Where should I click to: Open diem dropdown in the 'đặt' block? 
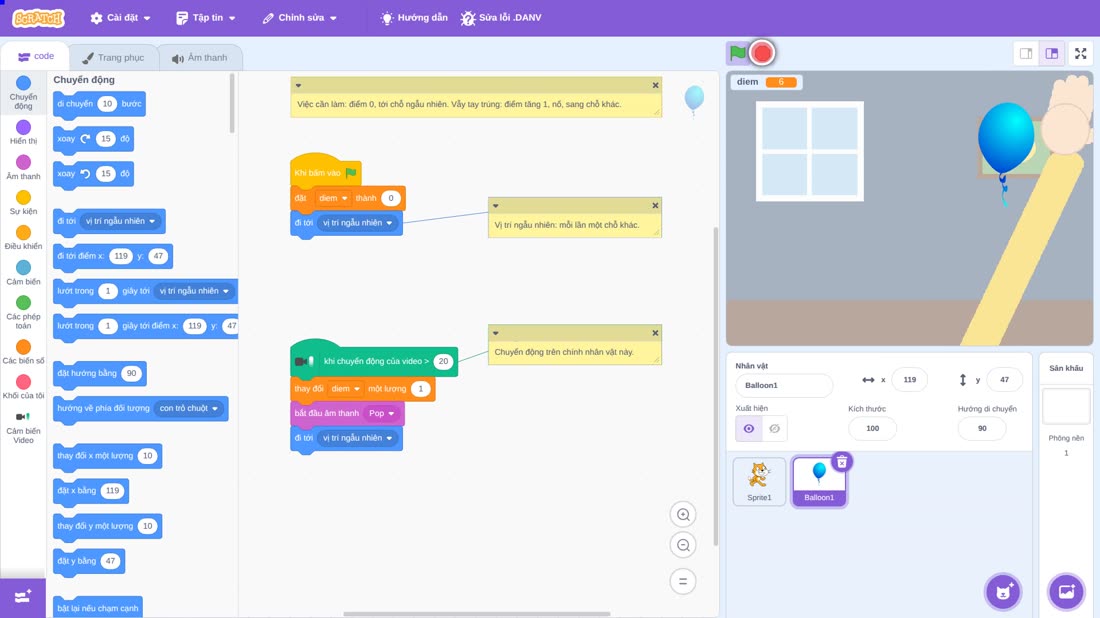click(x=333, y=199)
